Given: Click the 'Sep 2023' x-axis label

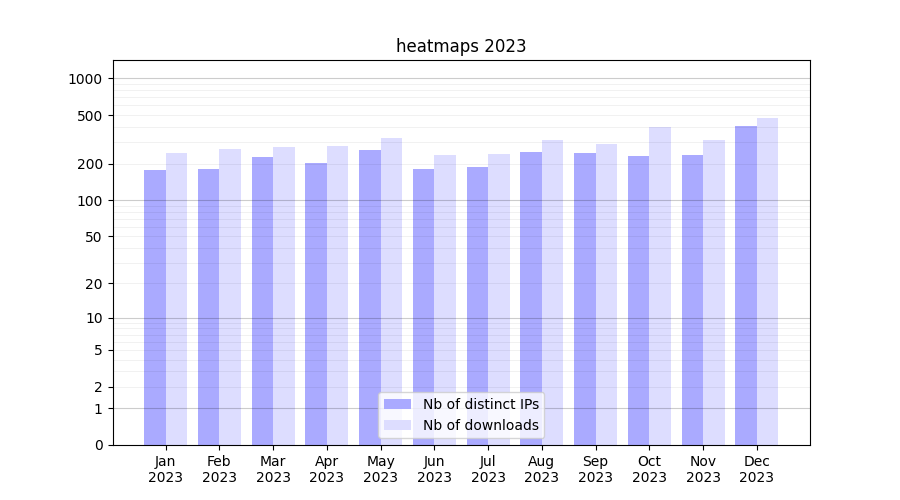Looking at the screenshot, I should tap(595, 469).
